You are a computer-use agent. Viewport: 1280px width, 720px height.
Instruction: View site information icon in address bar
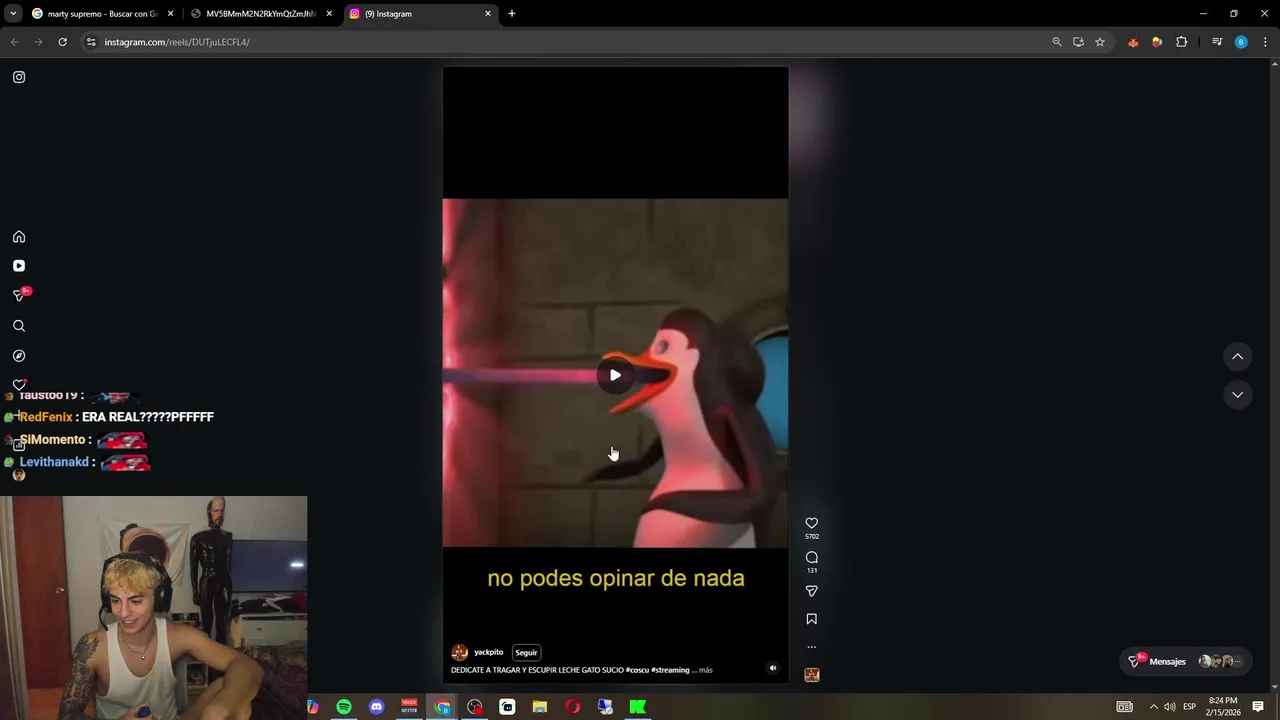91,42
